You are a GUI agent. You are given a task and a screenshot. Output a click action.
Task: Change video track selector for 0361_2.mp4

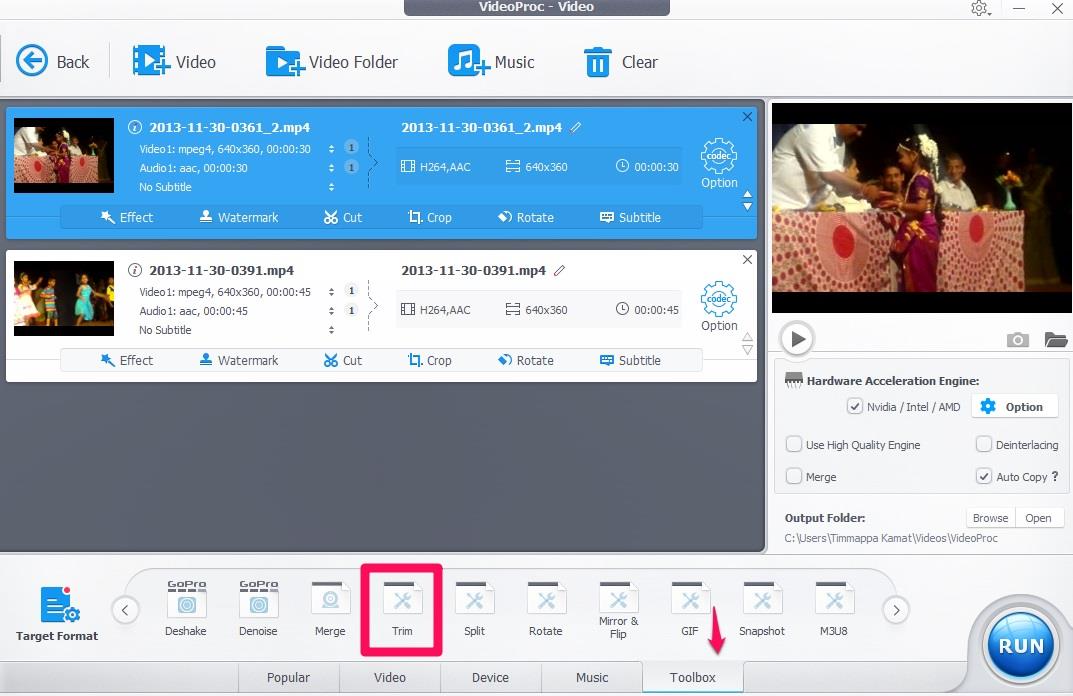coord(331,149)
